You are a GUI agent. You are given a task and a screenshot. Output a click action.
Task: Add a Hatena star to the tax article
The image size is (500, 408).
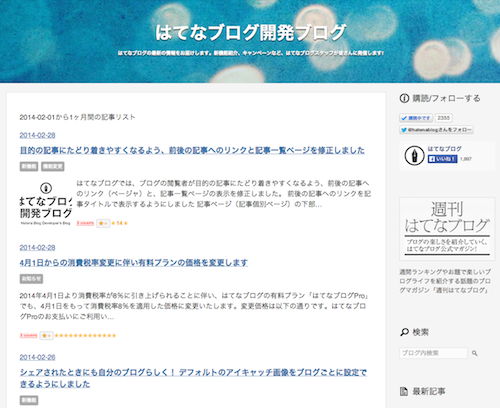46,335
